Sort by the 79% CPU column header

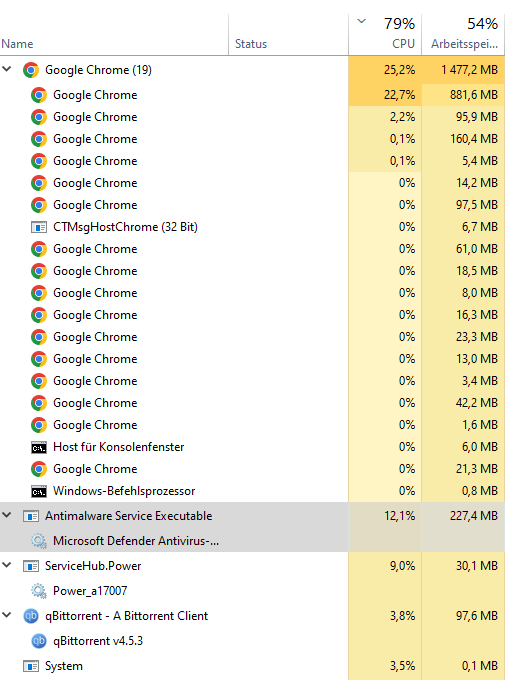pos(385,35)
